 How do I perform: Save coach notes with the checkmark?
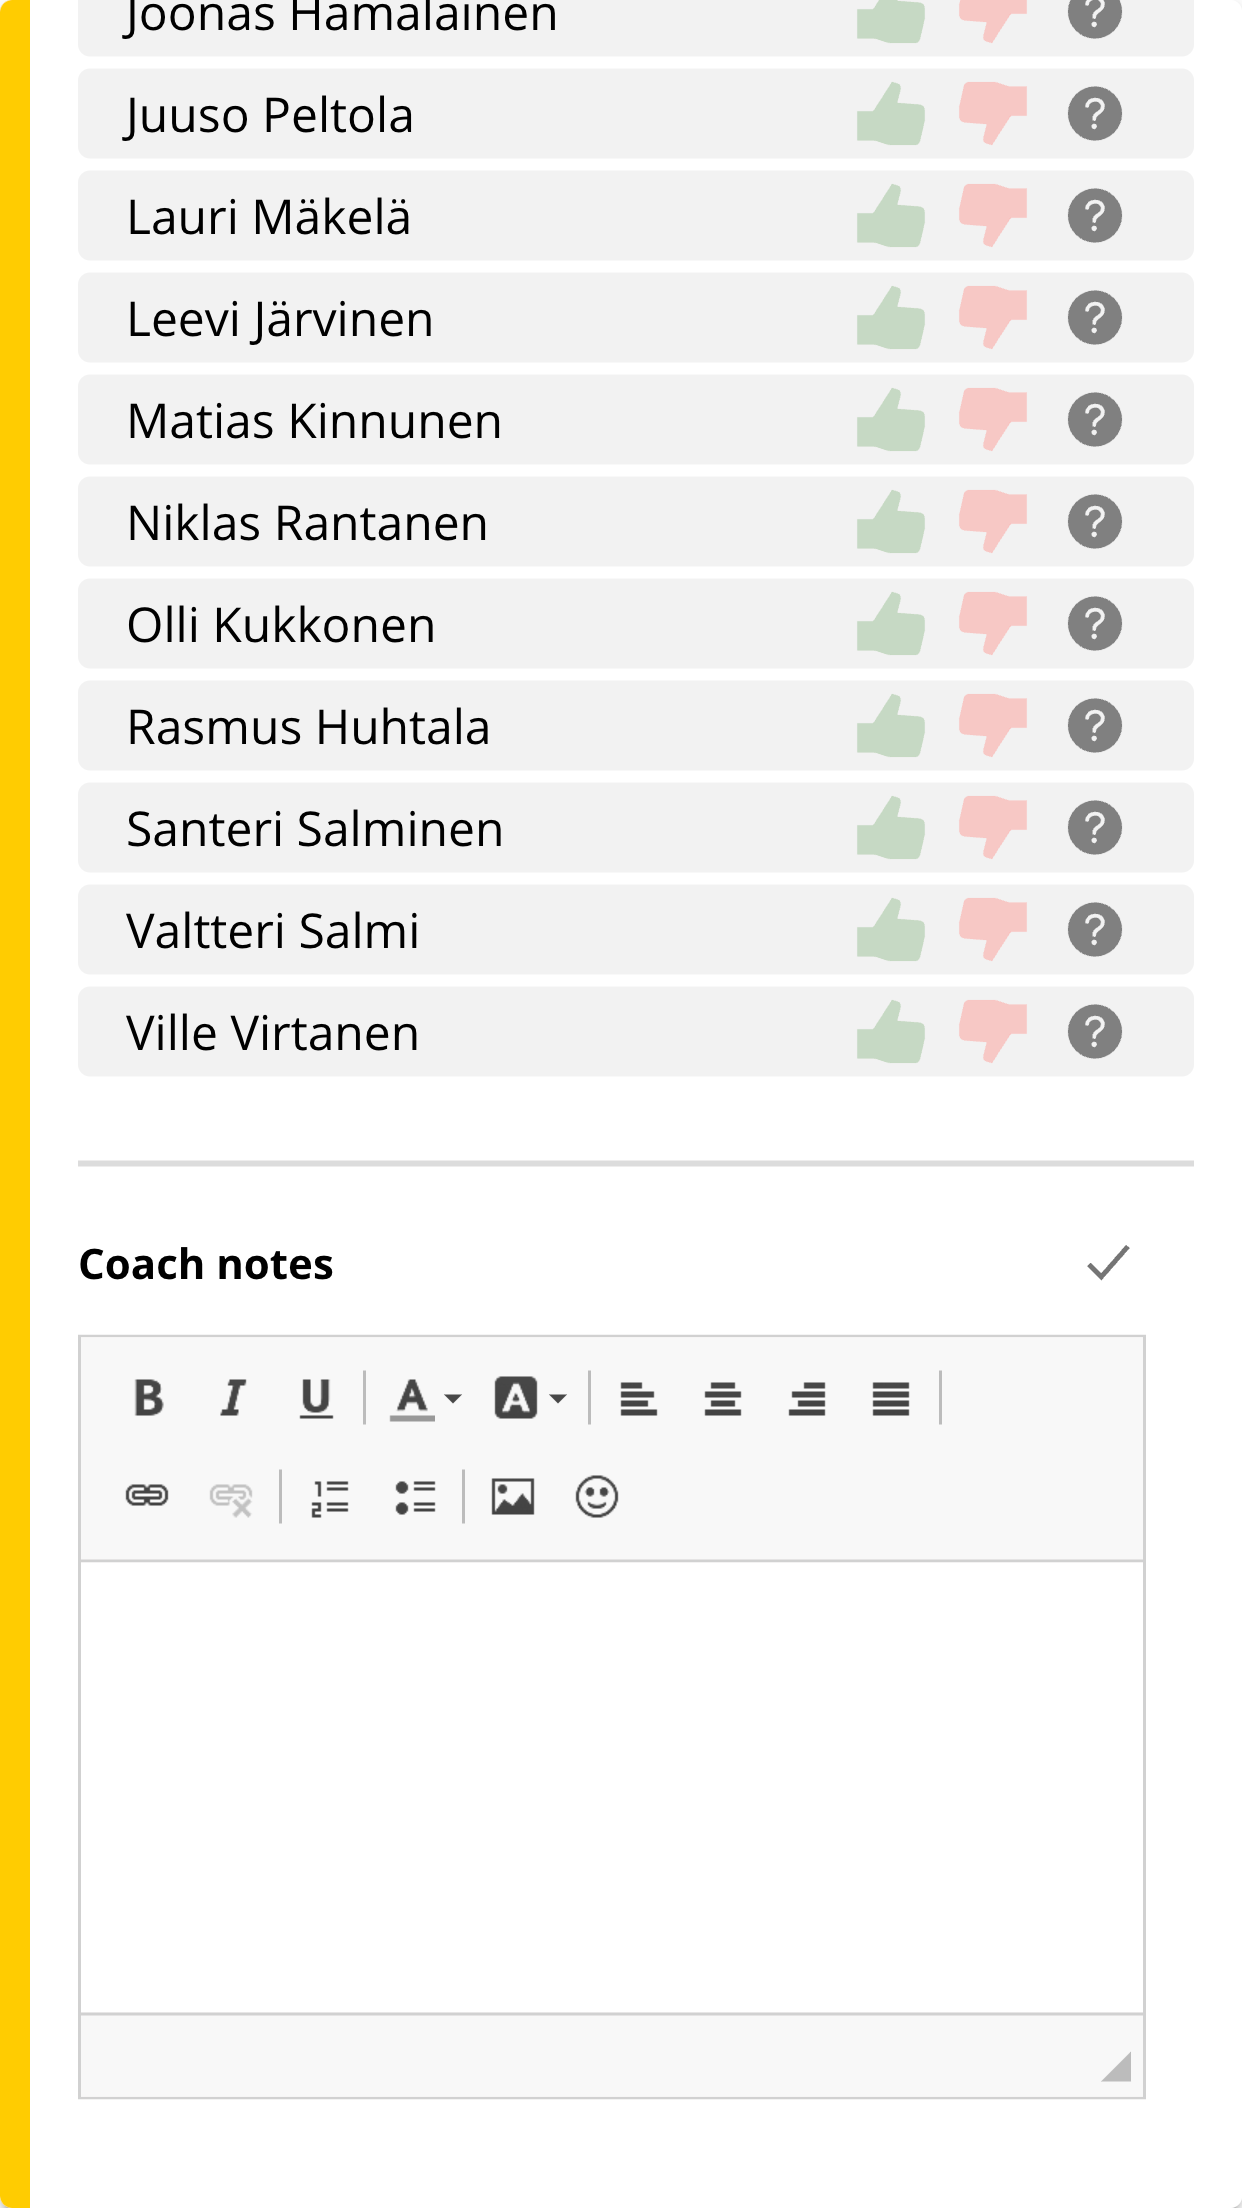coord(1108,1262)
